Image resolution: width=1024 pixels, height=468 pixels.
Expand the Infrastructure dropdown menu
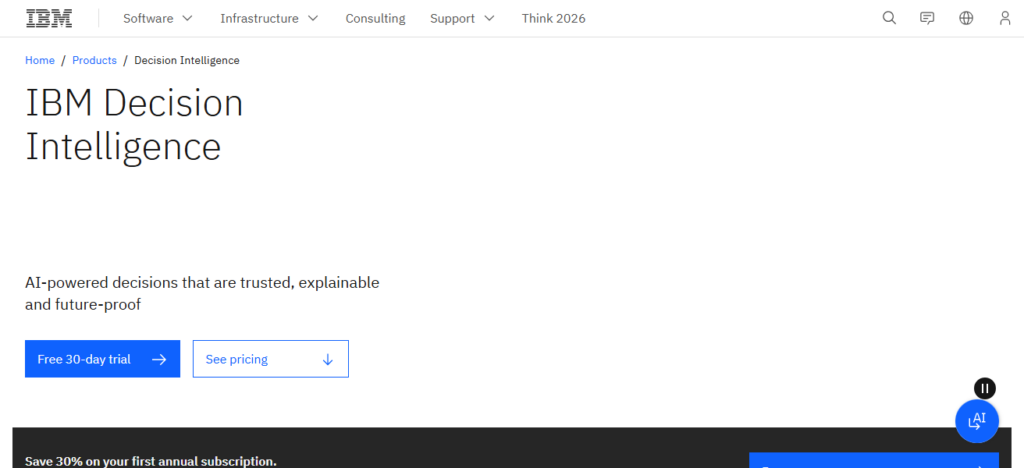(269, 18)
